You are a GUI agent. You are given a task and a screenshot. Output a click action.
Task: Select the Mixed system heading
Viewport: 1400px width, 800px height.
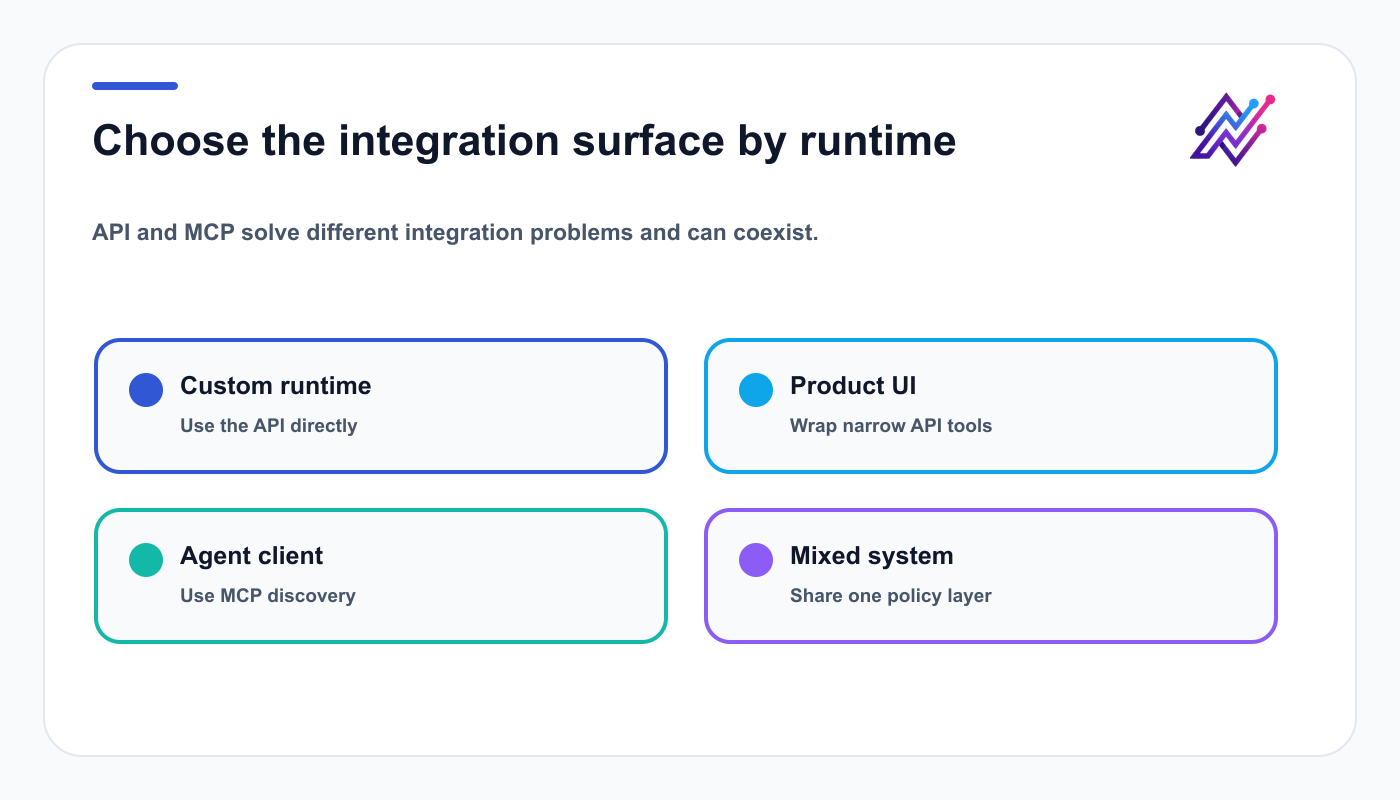coord(872,556)
